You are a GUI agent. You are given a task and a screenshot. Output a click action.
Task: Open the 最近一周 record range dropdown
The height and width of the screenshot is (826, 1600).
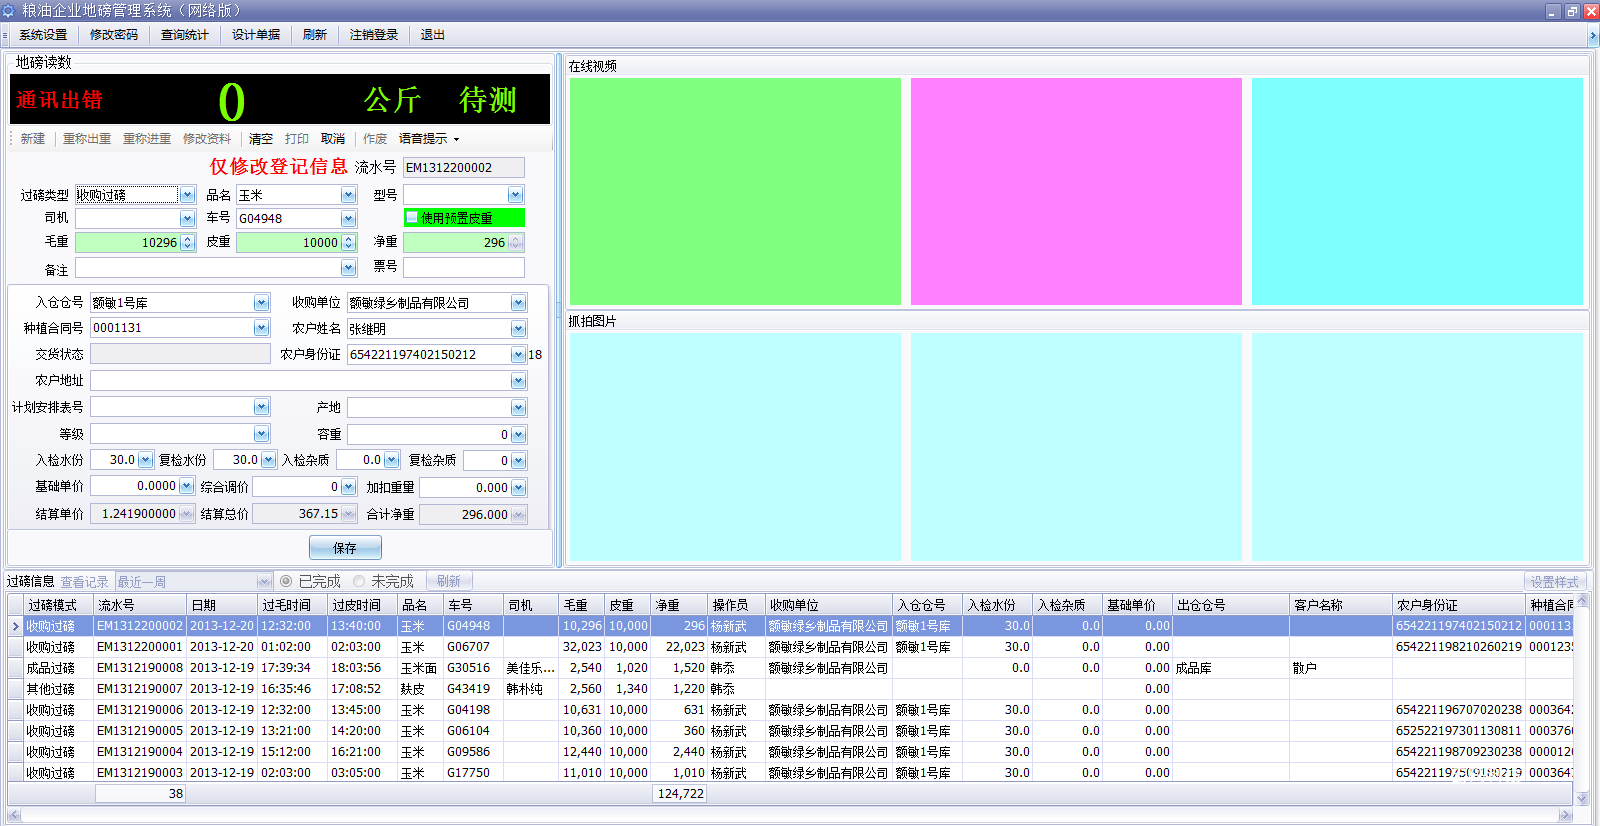tap(264, 581)
